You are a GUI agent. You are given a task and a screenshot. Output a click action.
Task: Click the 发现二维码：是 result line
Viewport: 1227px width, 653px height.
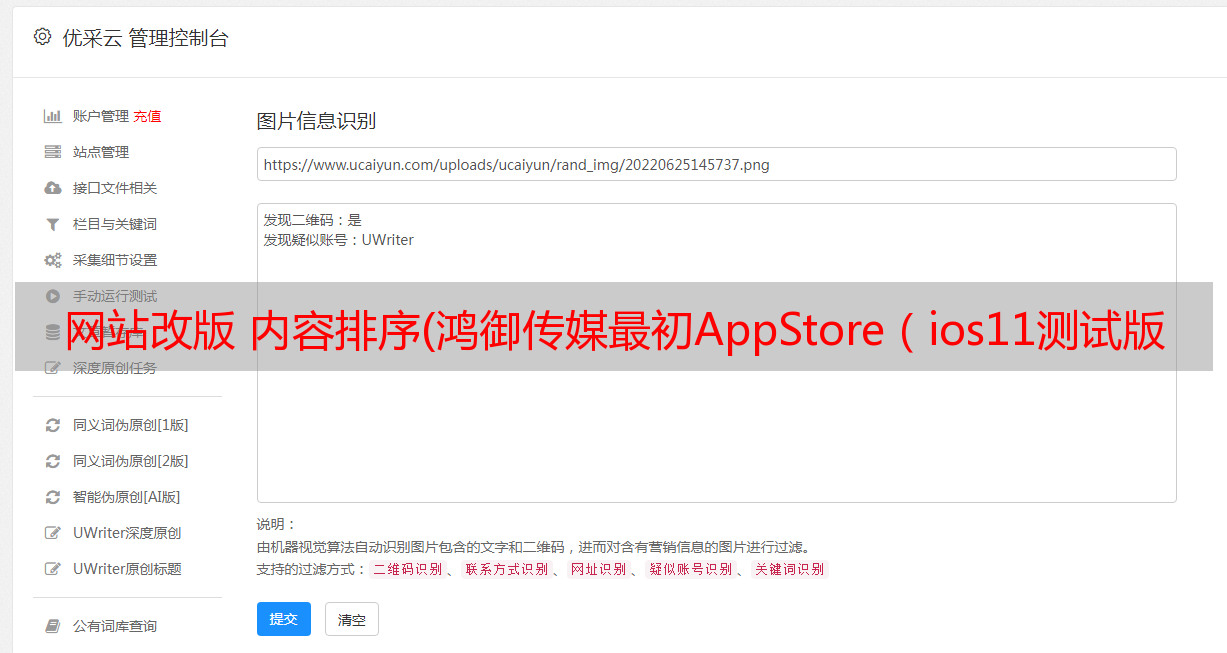coord(312,220)
